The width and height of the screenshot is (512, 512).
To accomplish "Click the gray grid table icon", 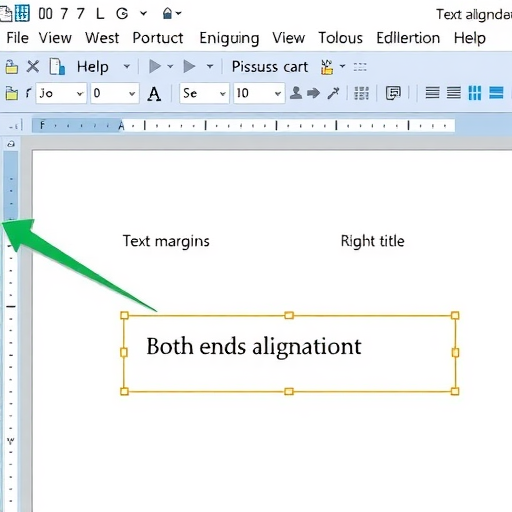I will pyautogui.click(x=361, y=93).
